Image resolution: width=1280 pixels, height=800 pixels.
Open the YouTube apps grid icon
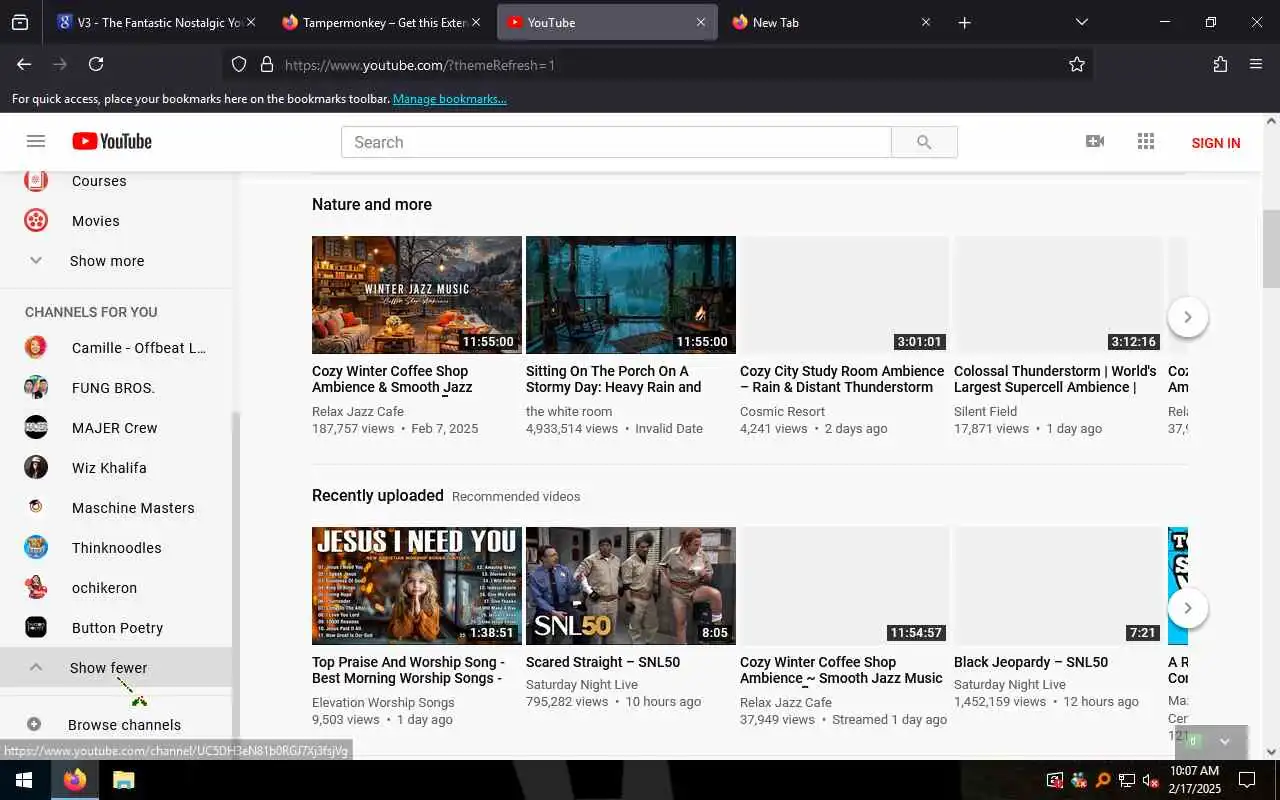[x=1146, y=142]
